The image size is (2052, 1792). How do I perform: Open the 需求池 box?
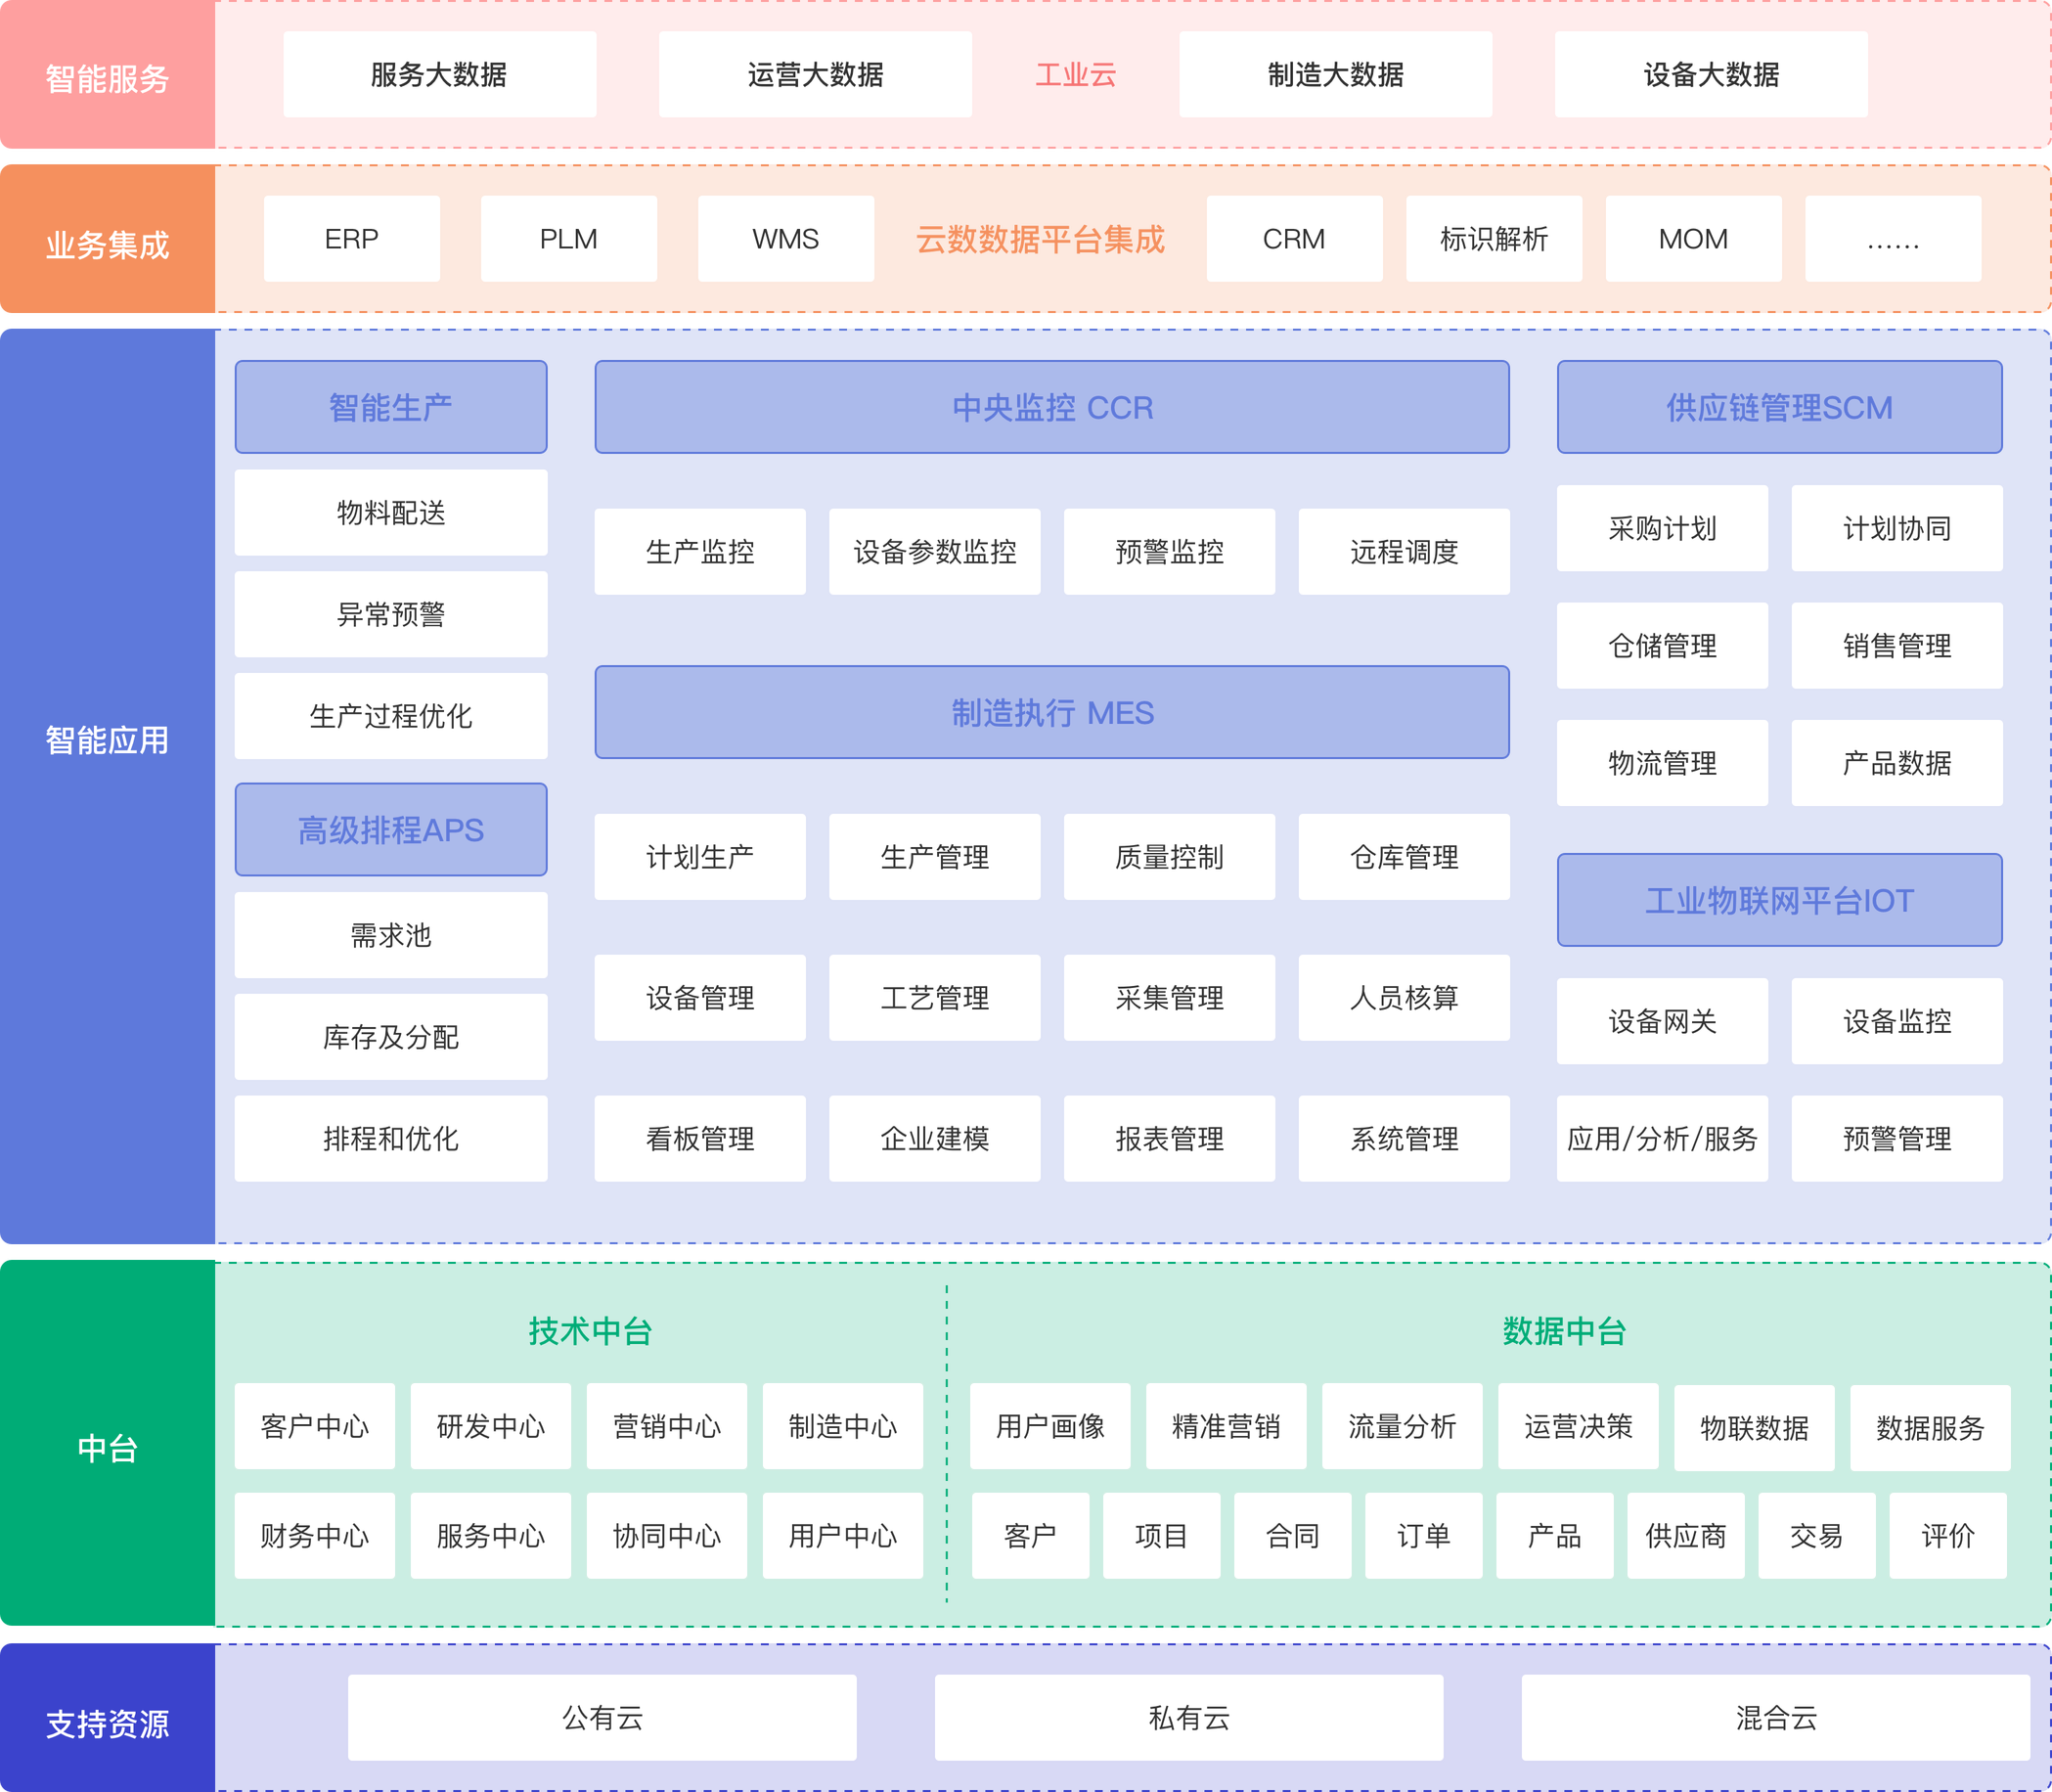point(390,934)
